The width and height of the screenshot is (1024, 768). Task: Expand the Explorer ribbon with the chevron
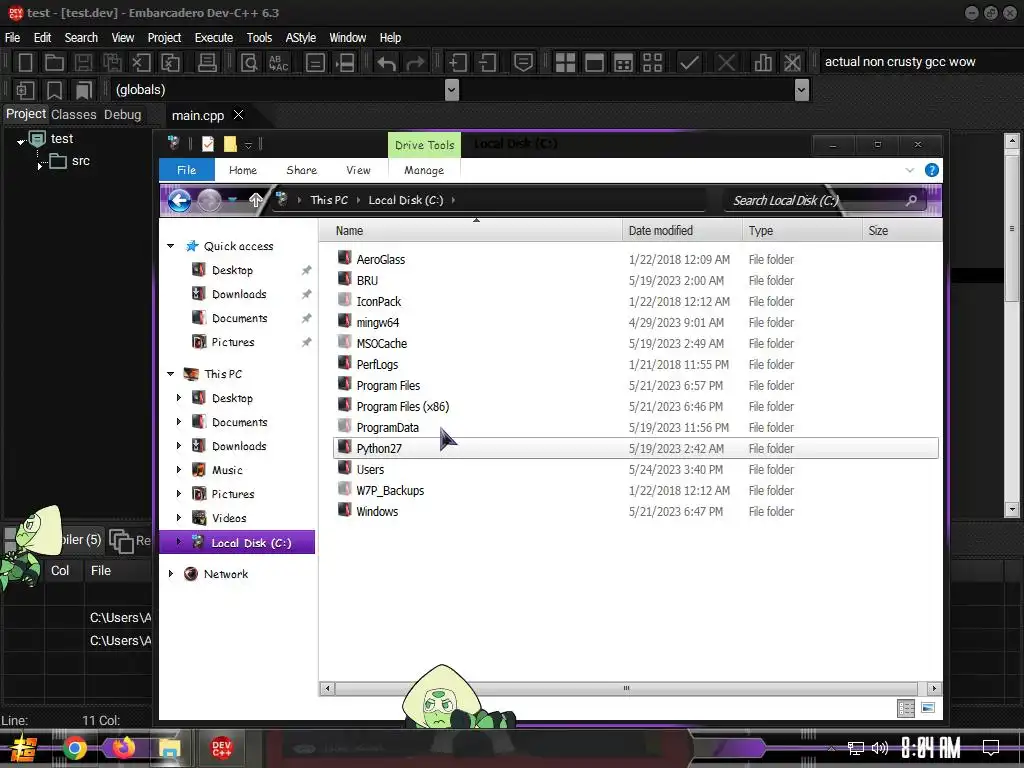910,170
